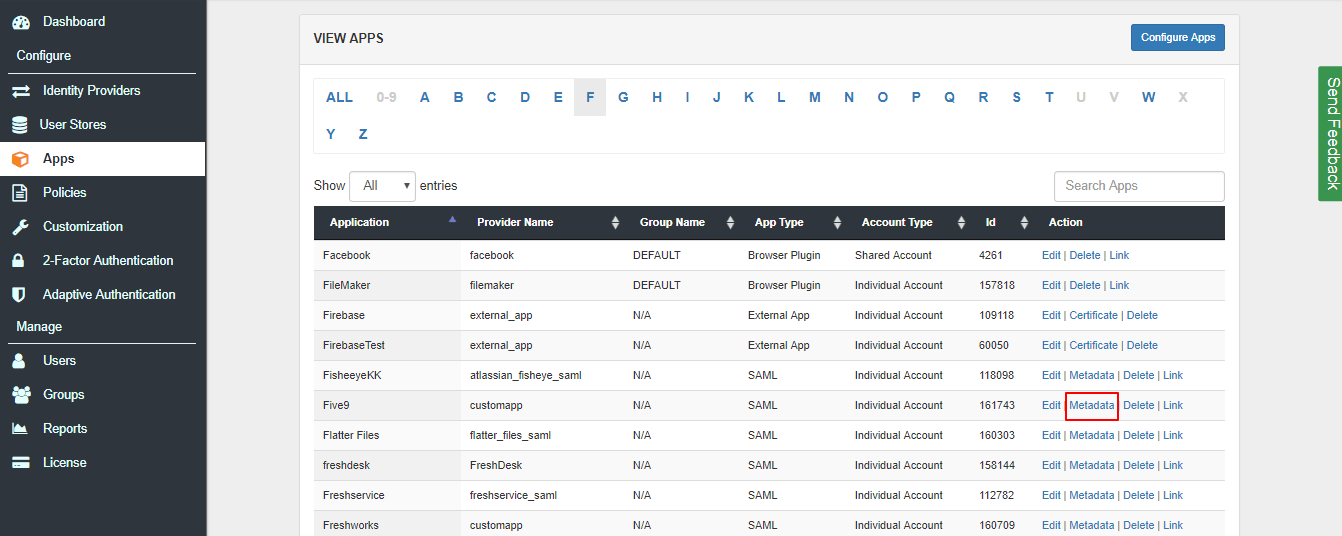Click the Action column header
The image size is (1342, 536).
[1066, 222]
